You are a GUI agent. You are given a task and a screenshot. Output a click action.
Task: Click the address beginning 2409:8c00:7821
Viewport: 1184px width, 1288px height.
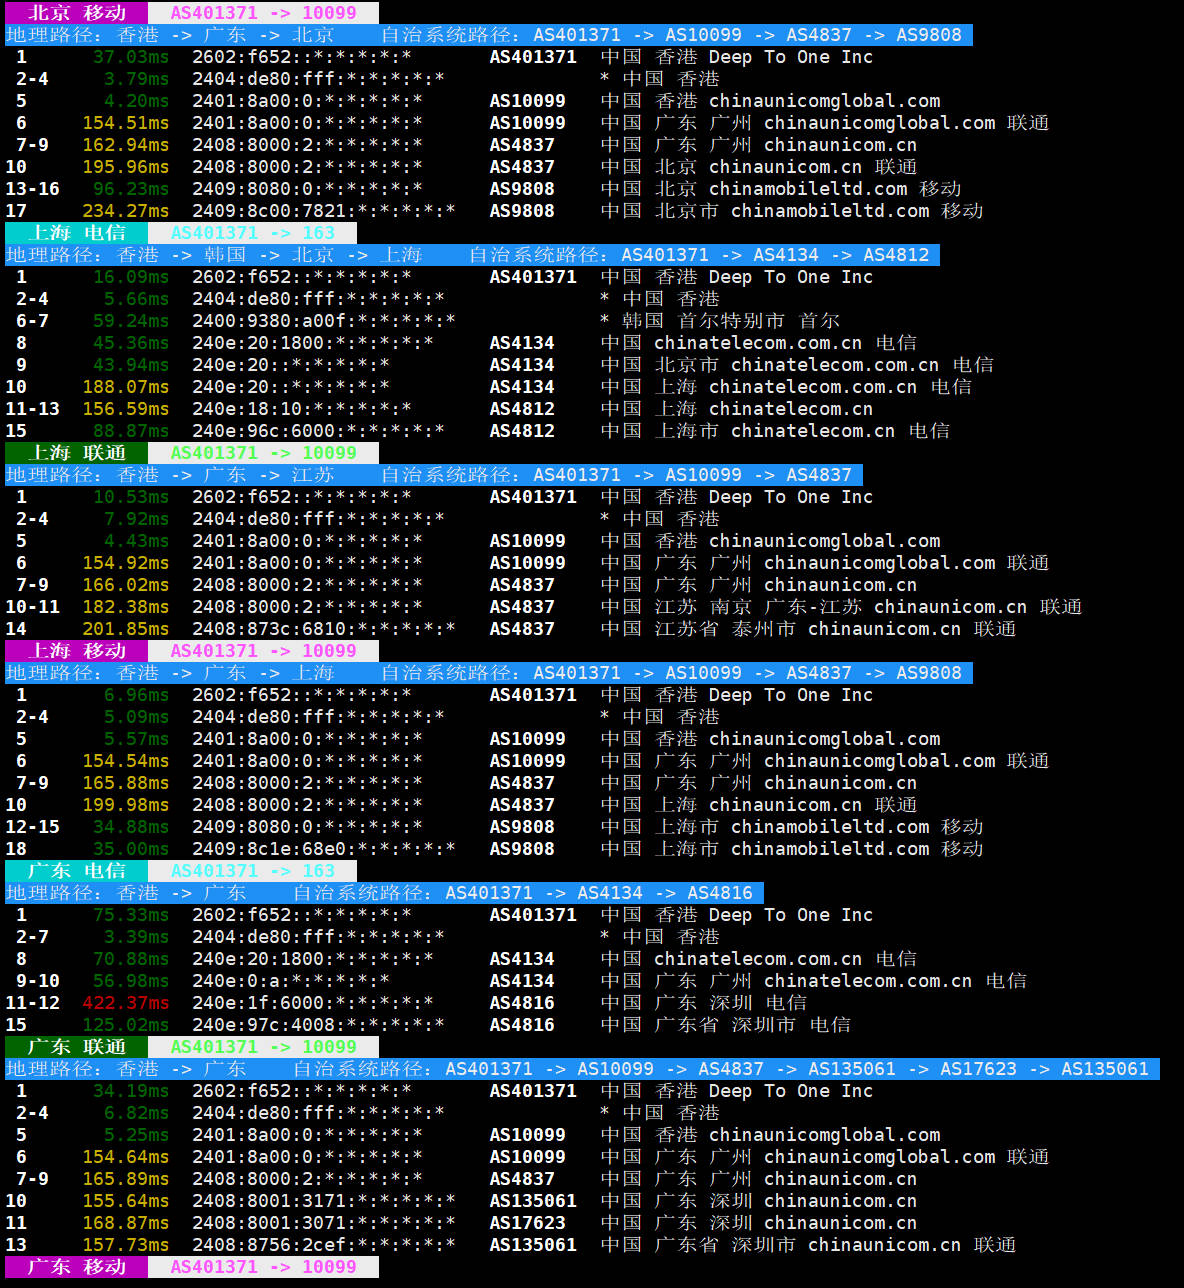[x=323, y=211]
